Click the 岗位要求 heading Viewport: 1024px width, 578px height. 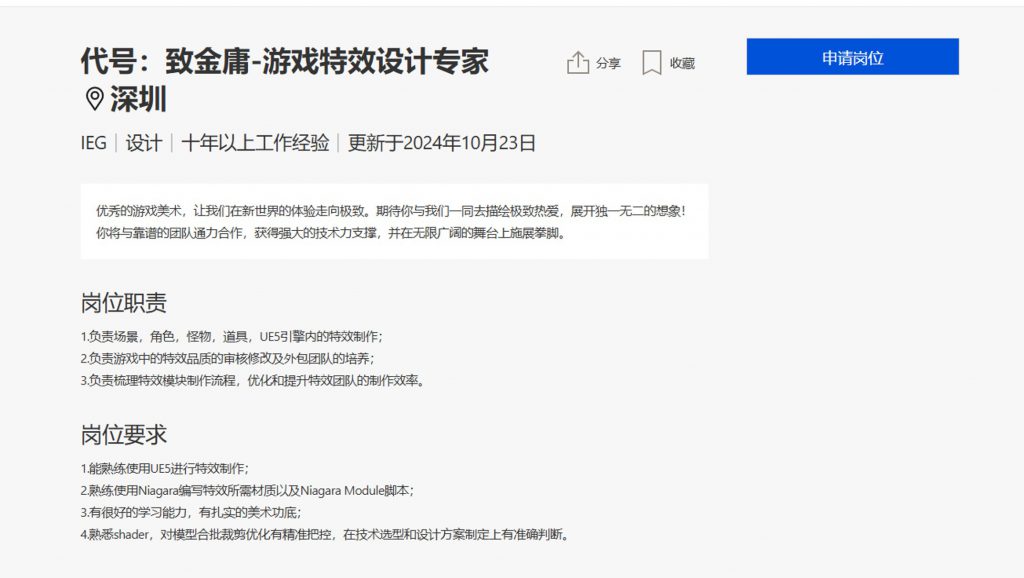(x=124, y=434)
